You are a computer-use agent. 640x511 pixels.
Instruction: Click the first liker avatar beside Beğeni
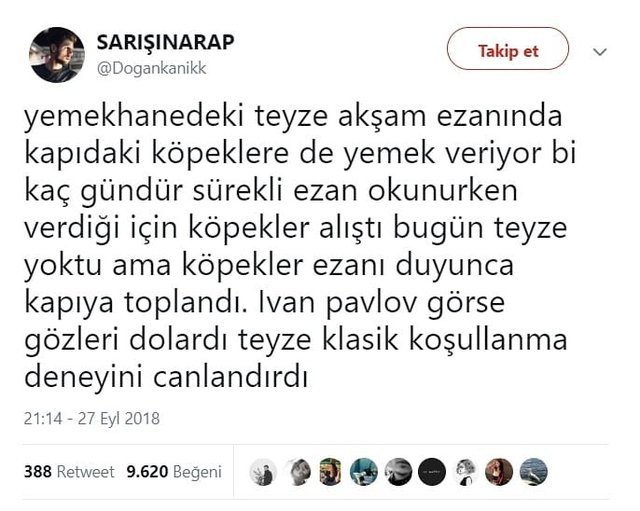262,472
